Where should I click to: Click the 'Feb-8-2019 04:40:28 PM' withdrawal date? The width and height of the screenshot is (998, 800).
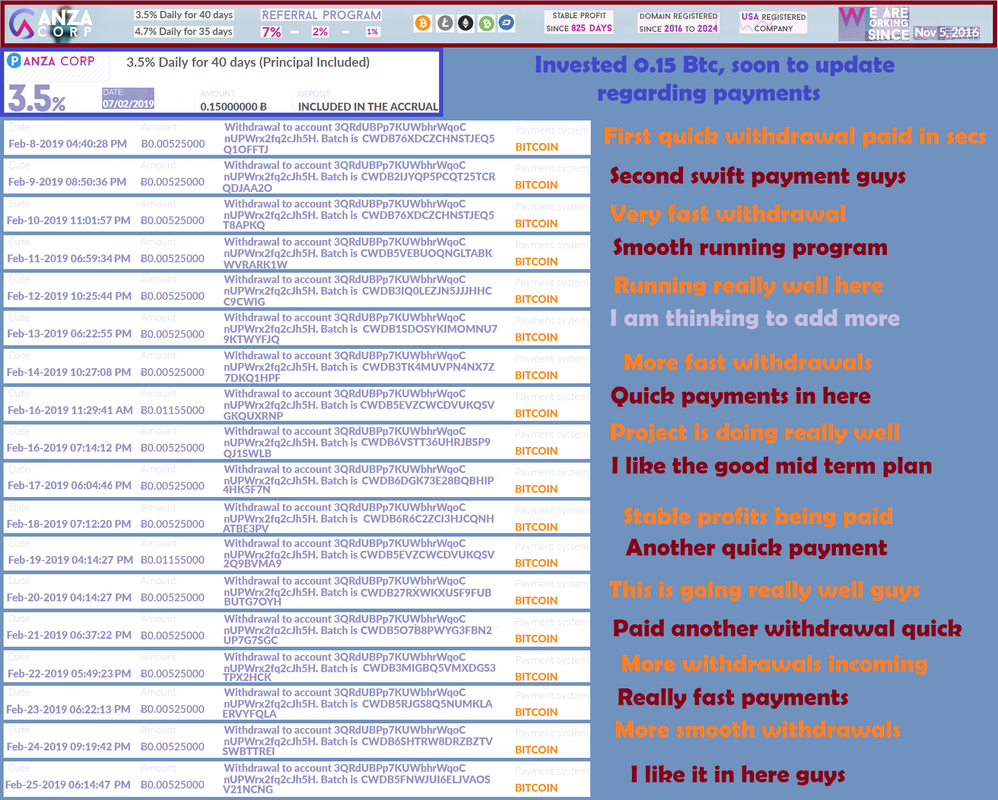(67, 144)
